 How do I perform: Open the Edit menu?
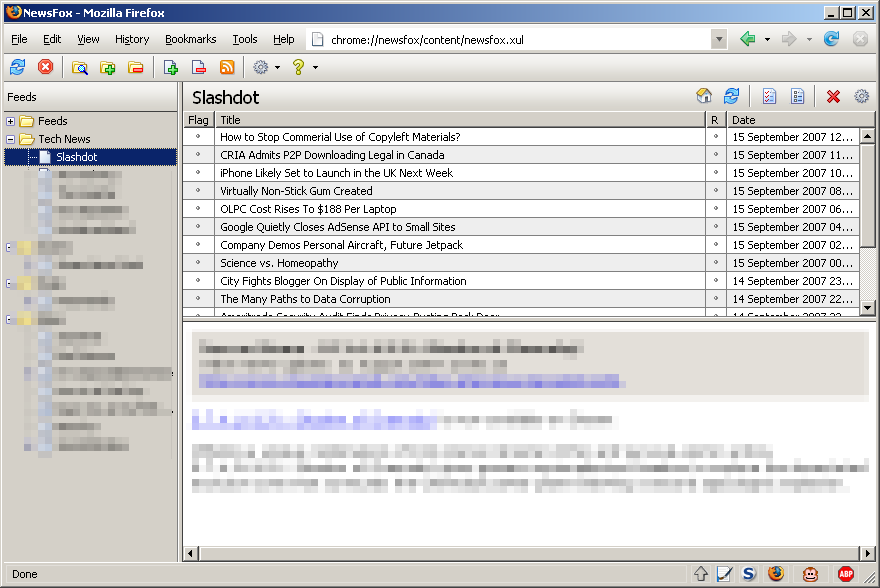point(52,39)
